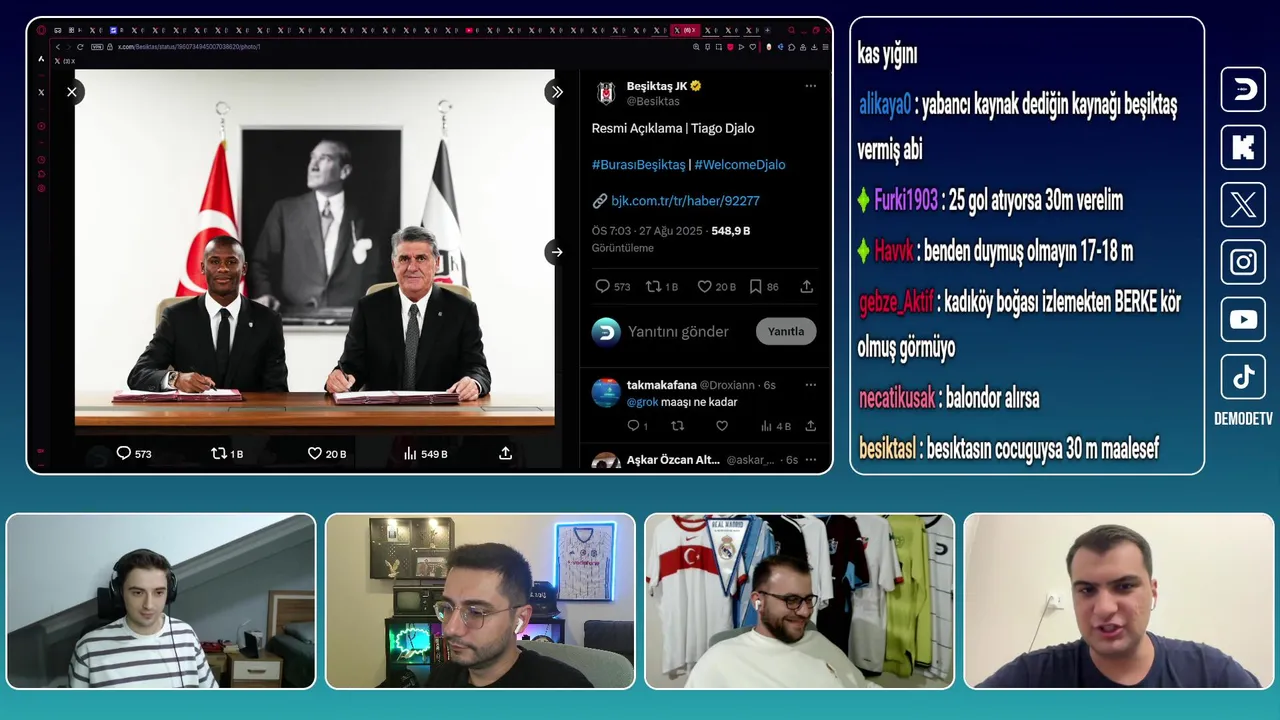Select chat username Furki1903
The image size is (1280, 720).
click(x=906, y=200)
